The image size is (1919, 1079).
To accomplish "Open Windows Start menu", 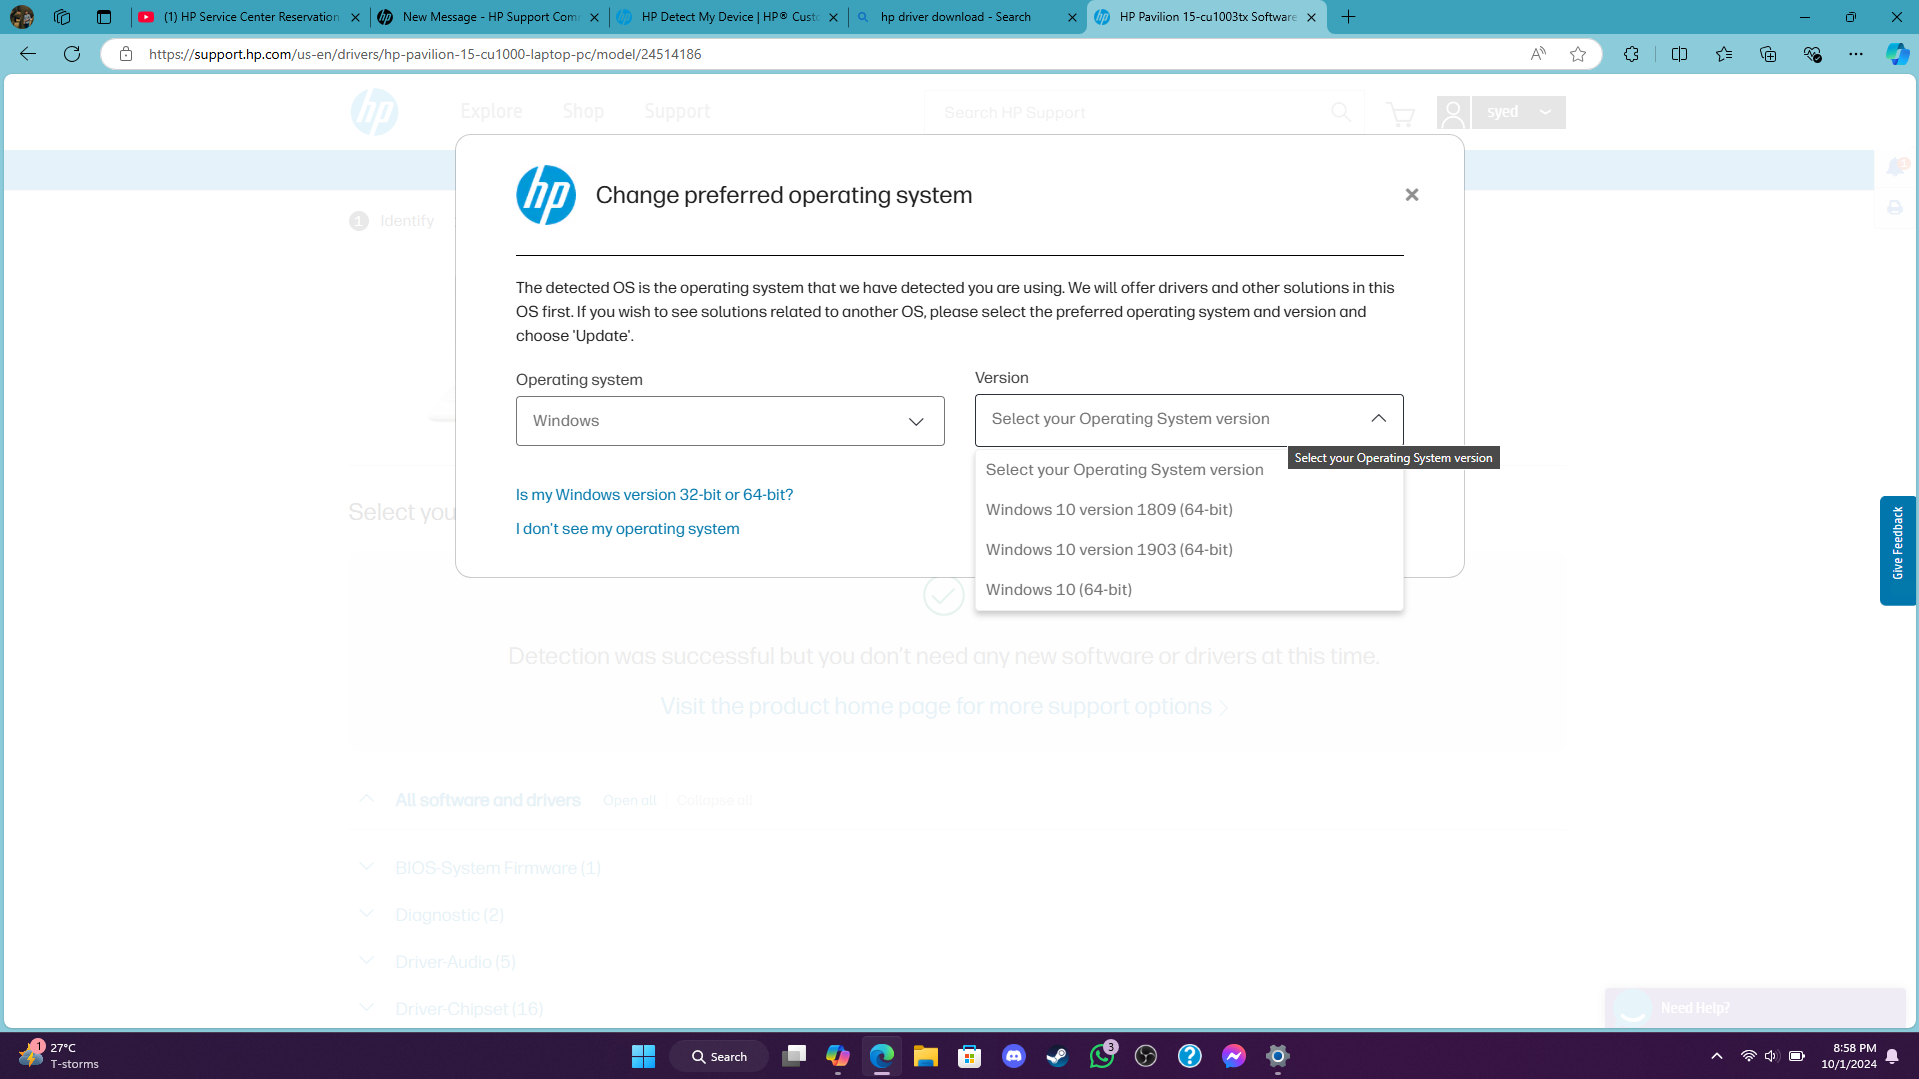I will point(643,1056).
